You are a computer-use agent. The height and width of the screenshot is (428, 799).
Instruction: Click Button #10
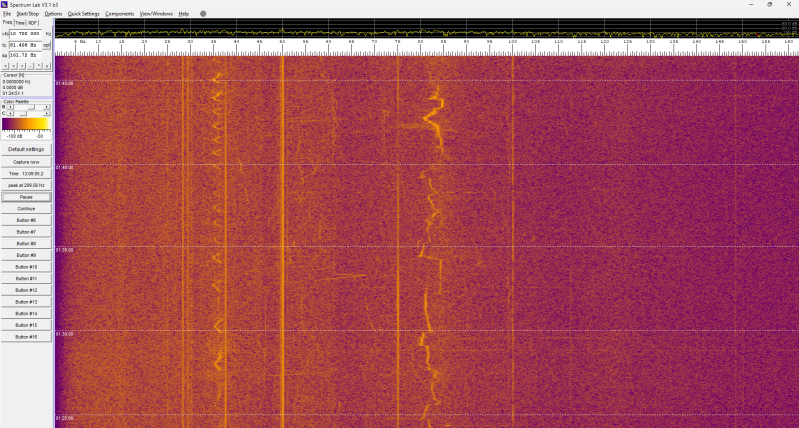point(26,267)
